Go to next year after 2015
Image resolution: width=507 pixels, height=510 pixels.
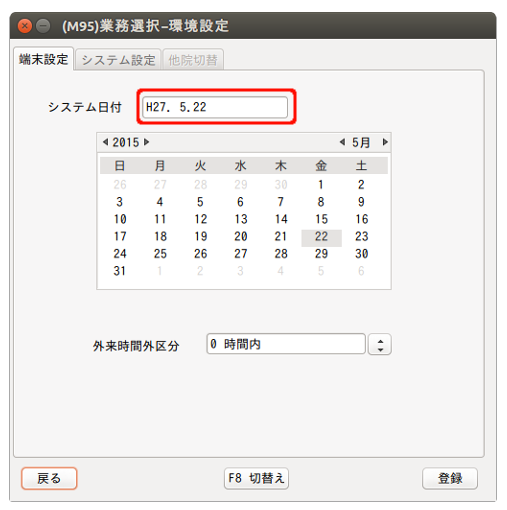click(146, 142)
